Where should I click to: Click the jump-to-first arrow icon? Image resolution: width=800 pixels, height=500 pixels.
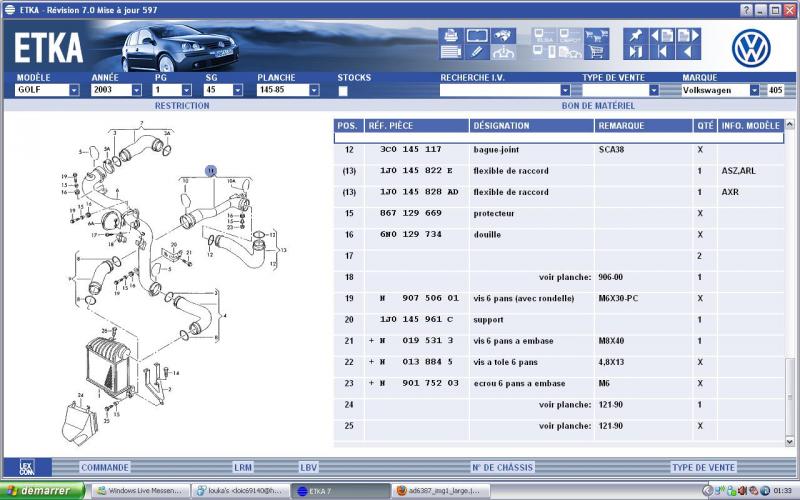[x=662, y=52]
